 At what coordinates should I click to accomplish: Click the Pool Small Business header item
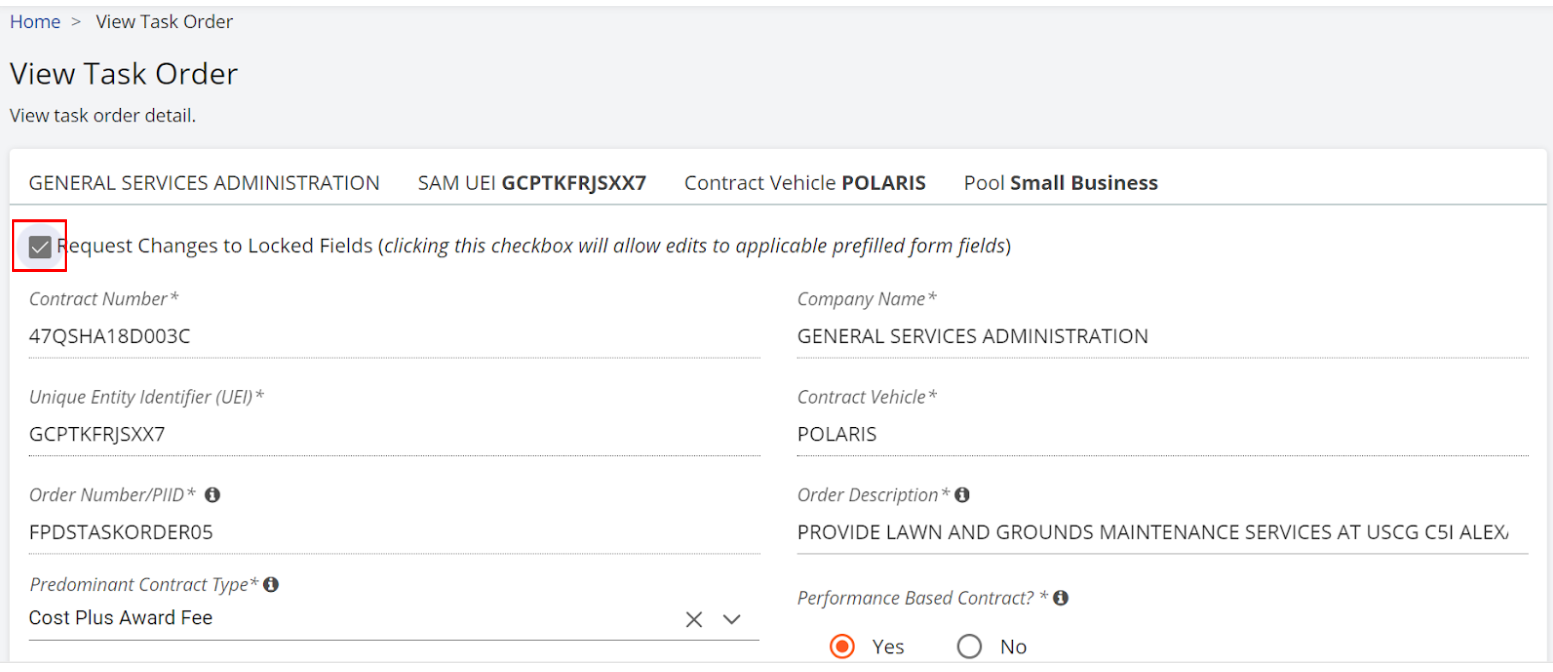[x=1060, y=182]
